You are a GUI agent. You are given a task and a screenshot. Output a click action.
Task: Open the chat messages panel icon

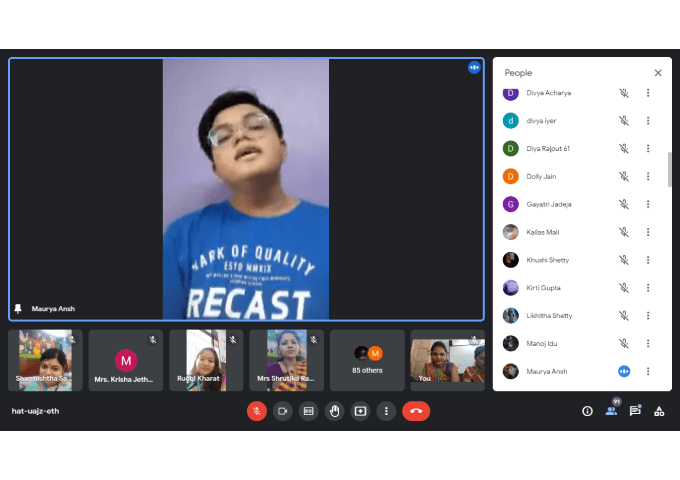point(635,411)
